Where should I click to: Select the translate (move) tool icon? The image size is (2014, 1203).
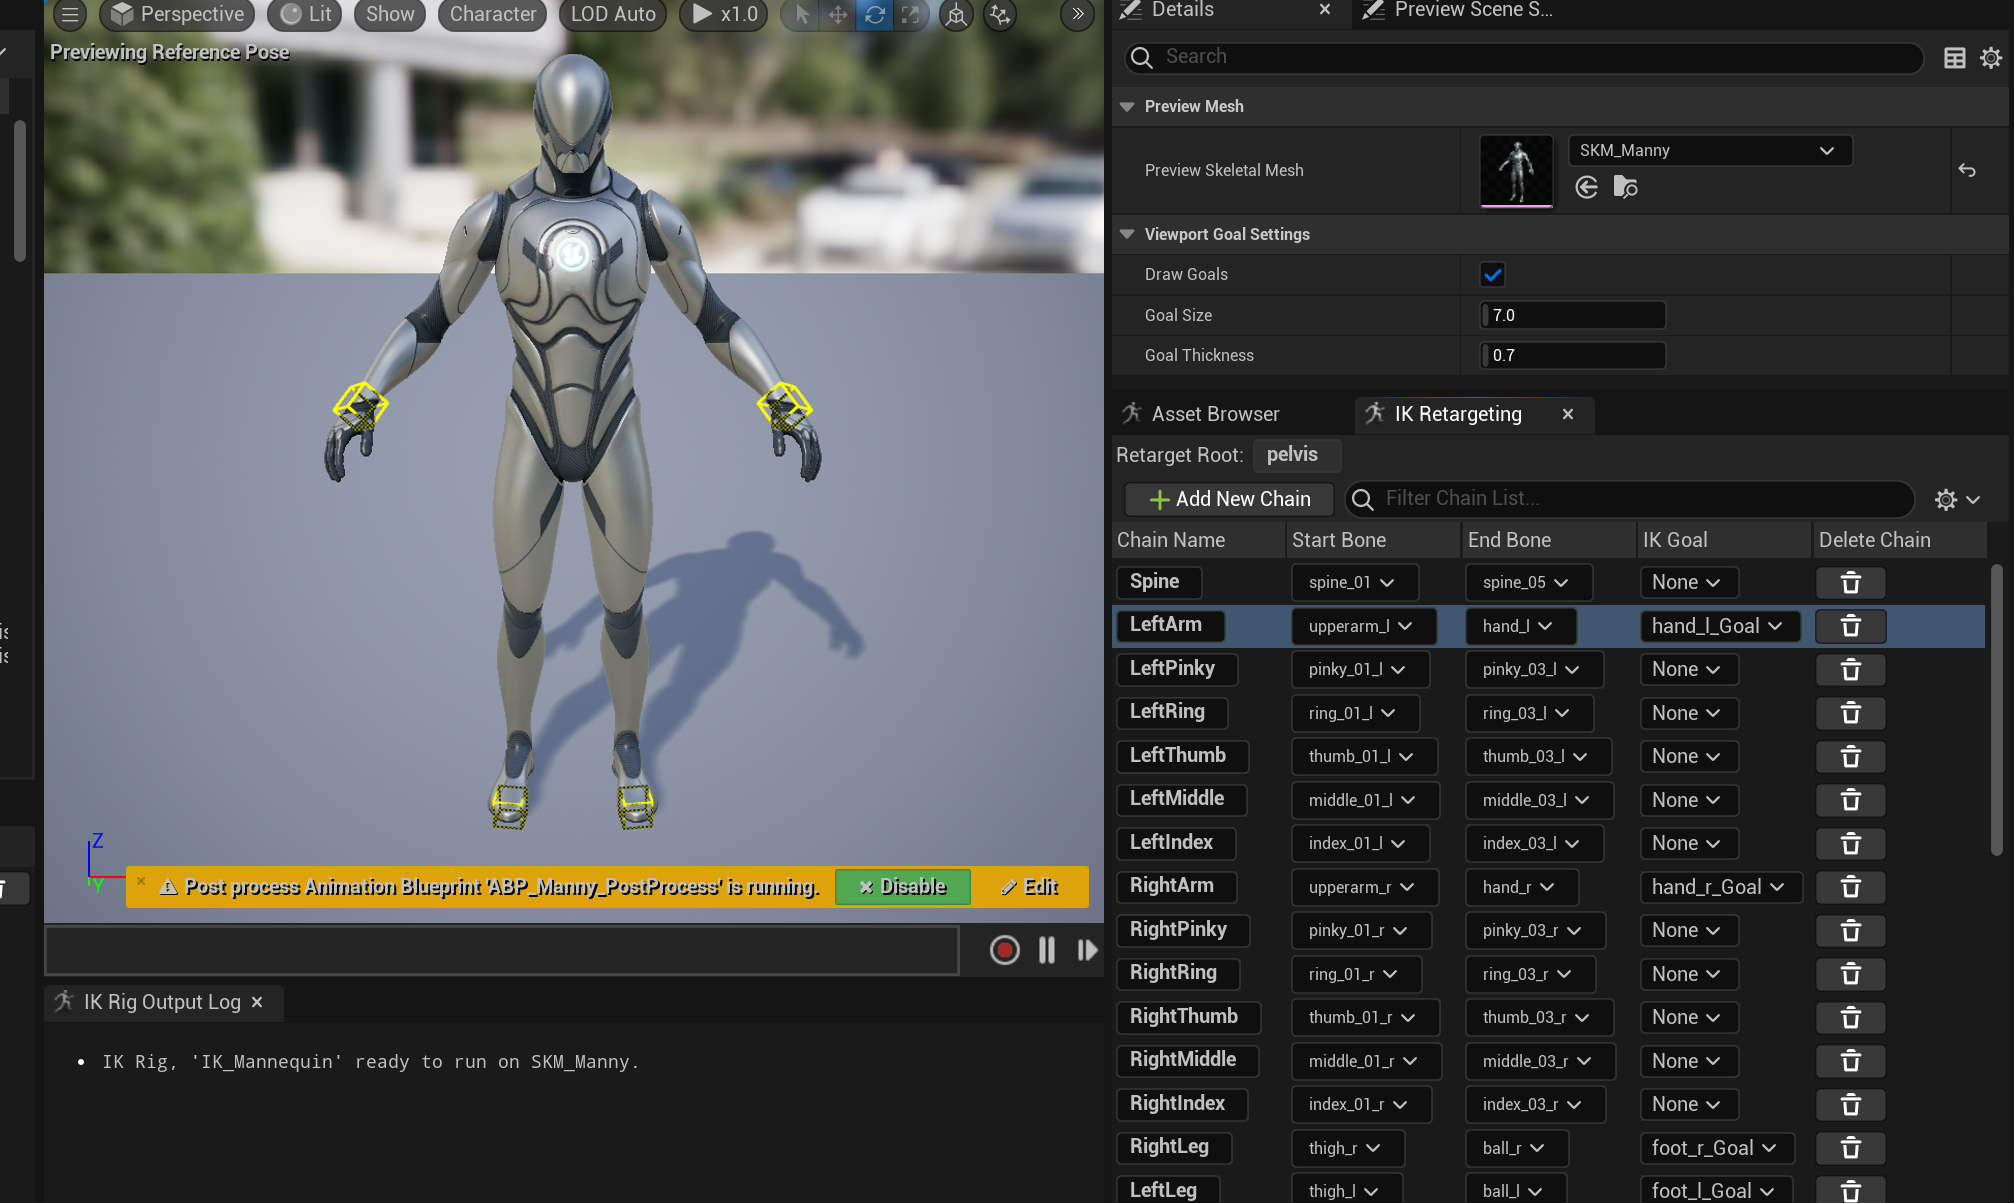click(x=837, y=15)
